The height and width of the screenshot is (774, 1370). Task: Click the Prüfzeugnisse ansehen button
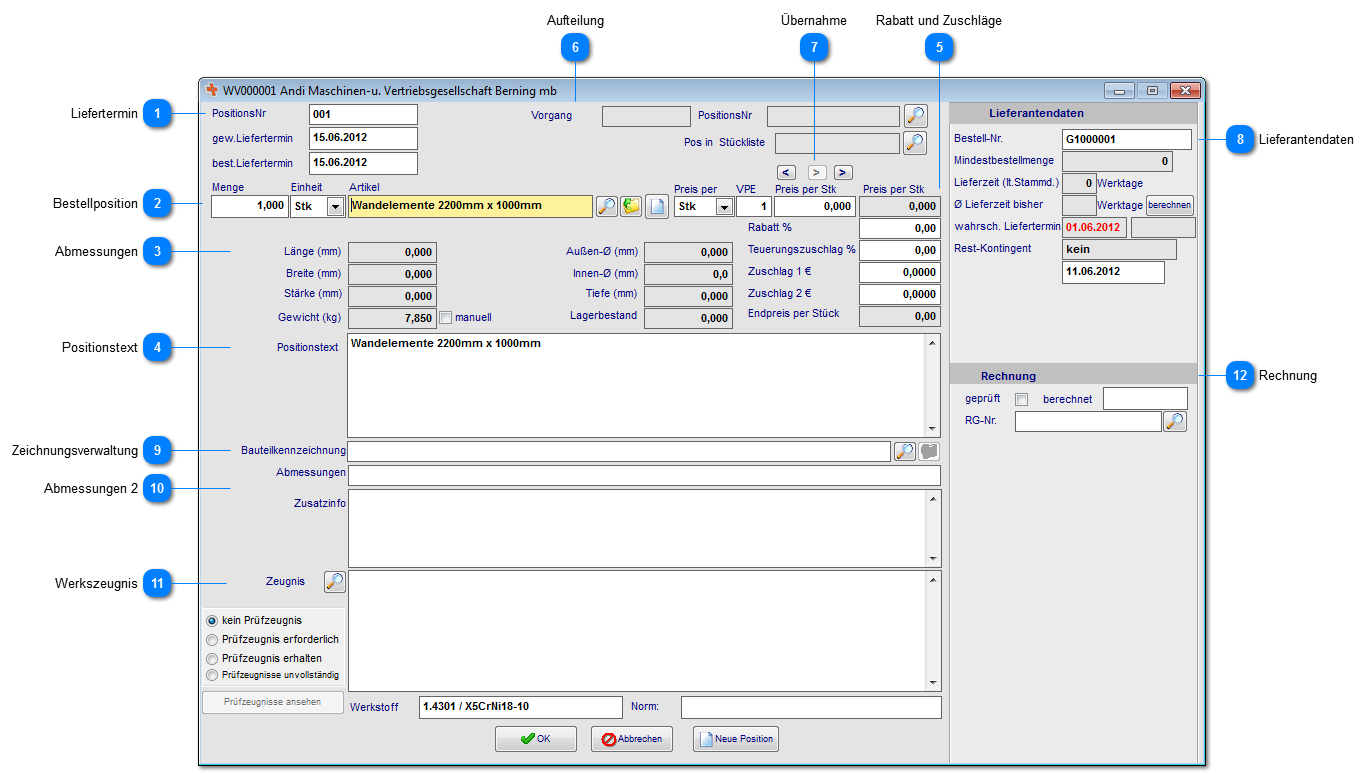coord(273,702)
